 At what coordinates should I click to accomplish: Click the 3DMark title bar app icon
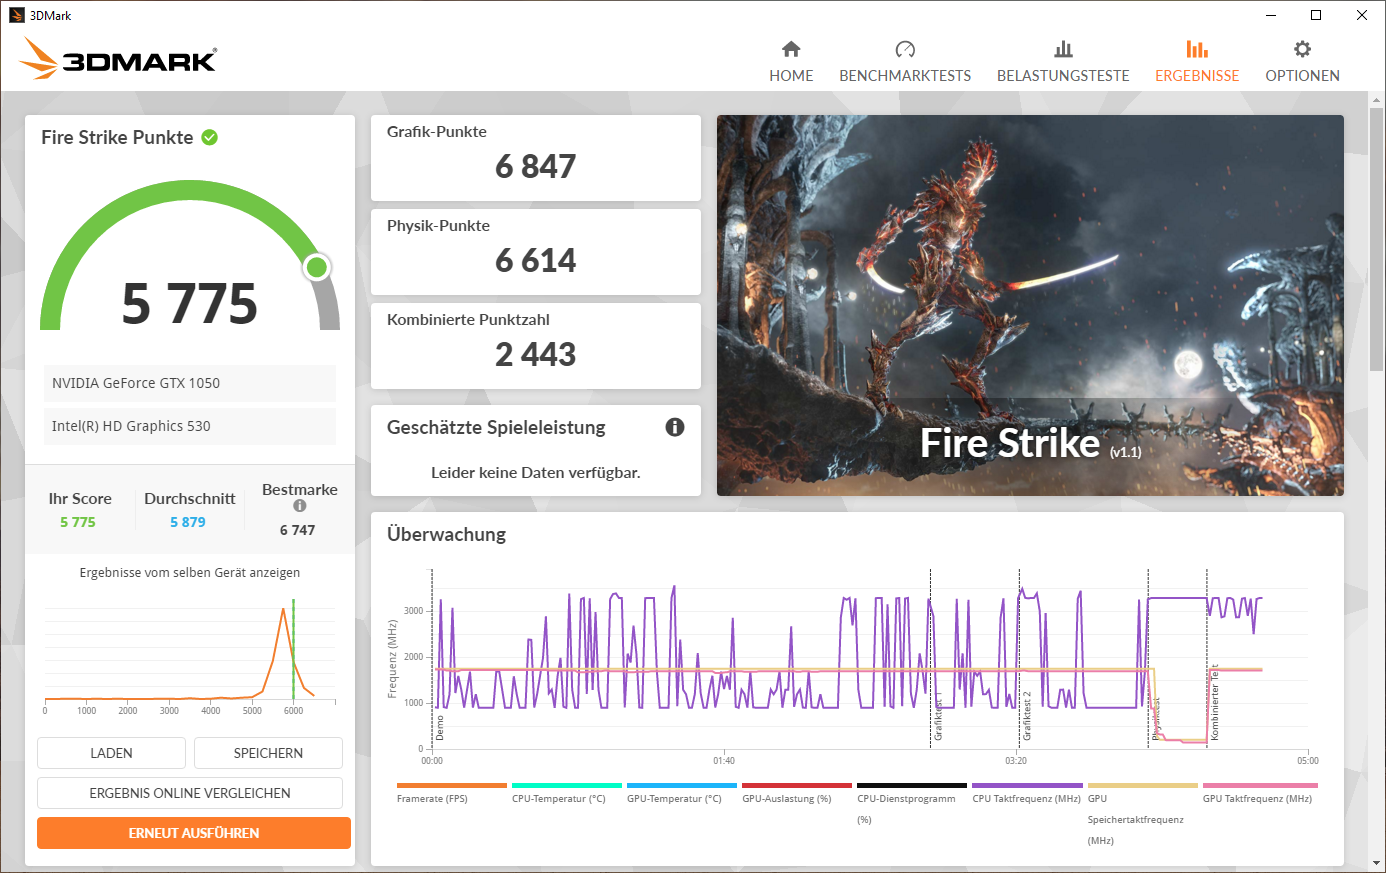click(x=17, y=15)
